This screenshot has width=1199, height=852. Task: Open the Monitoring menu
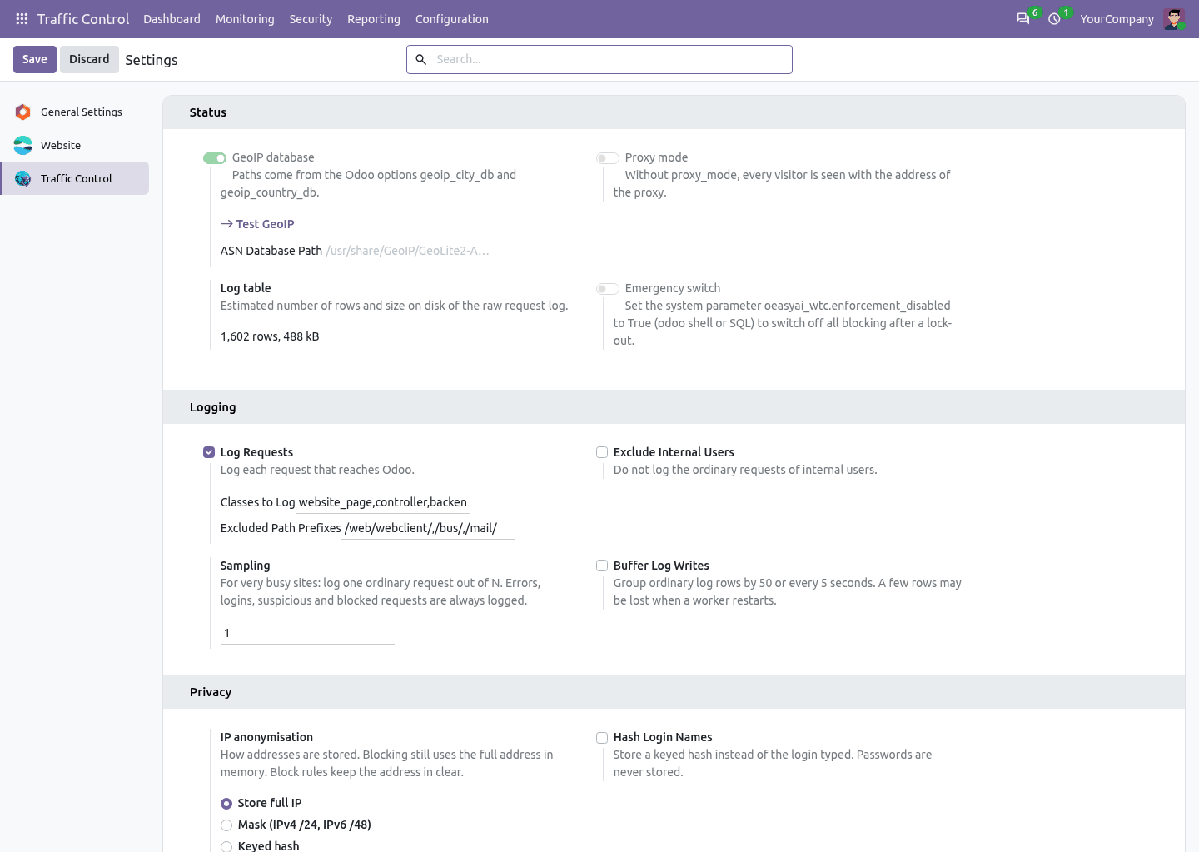click(x=245, y=18)
